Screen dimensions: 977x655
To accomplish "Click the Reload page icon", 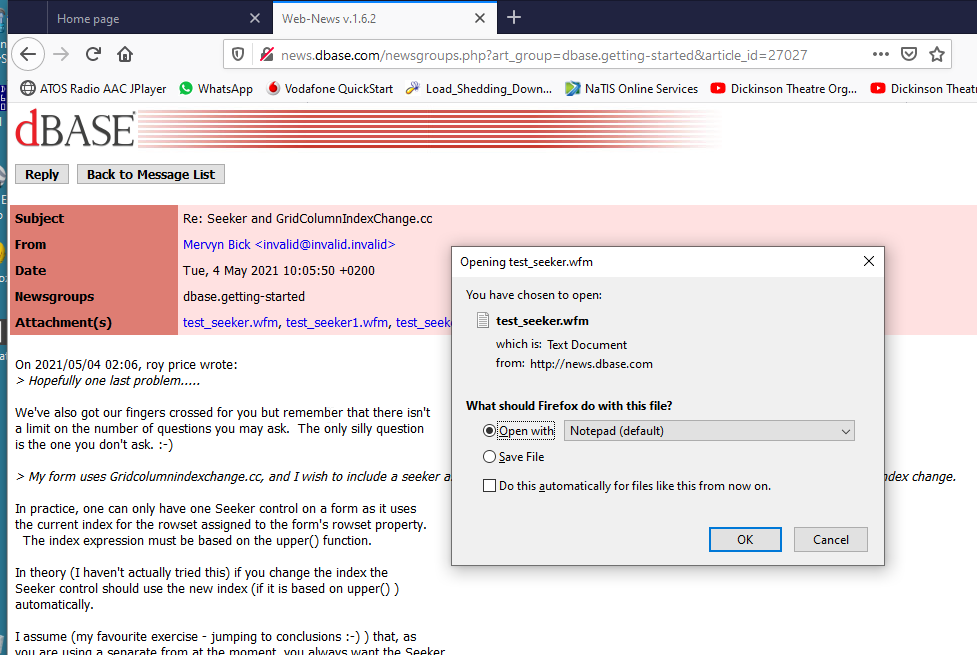I will click(93, 54).
